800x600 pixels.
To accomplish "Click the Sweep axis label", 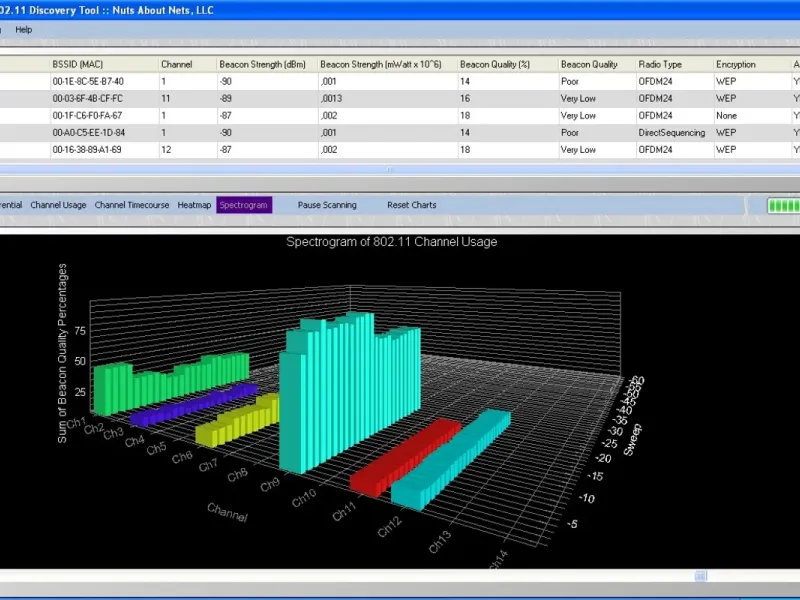I will click(633, 439).
